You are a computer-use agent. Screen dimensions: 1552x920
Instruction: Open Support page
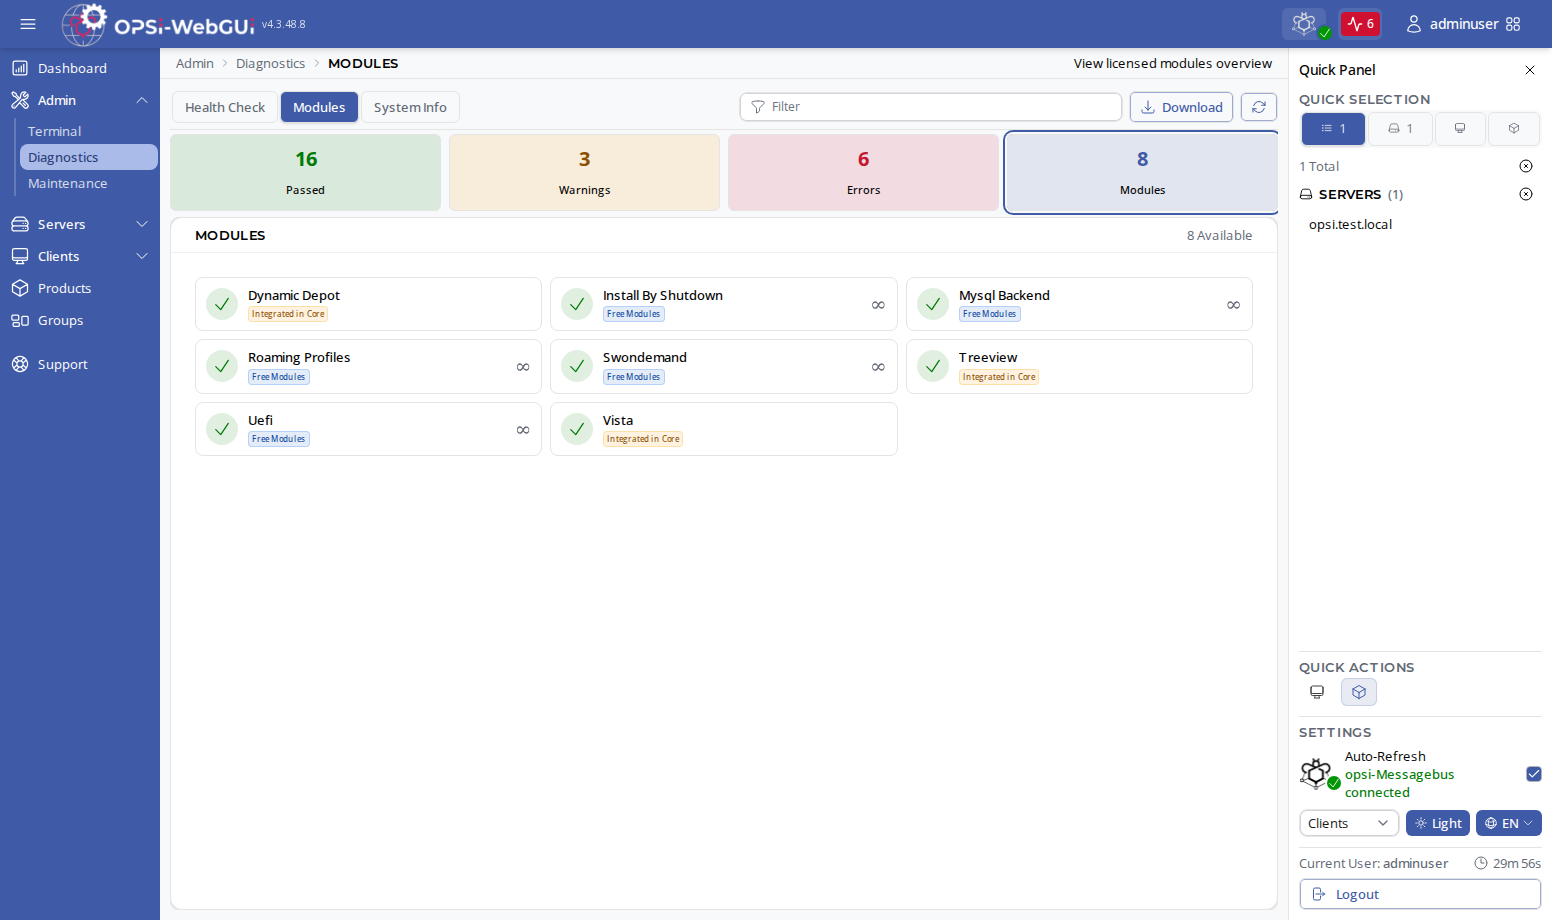(x=80, y=364)
